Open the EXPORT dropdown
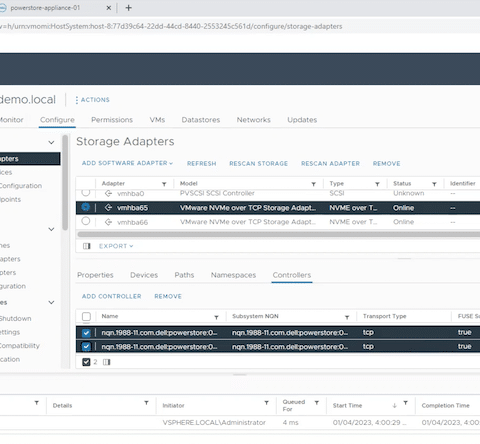Image resolution: width=480 pixels, height=444 pixels. tap(116, 246)
